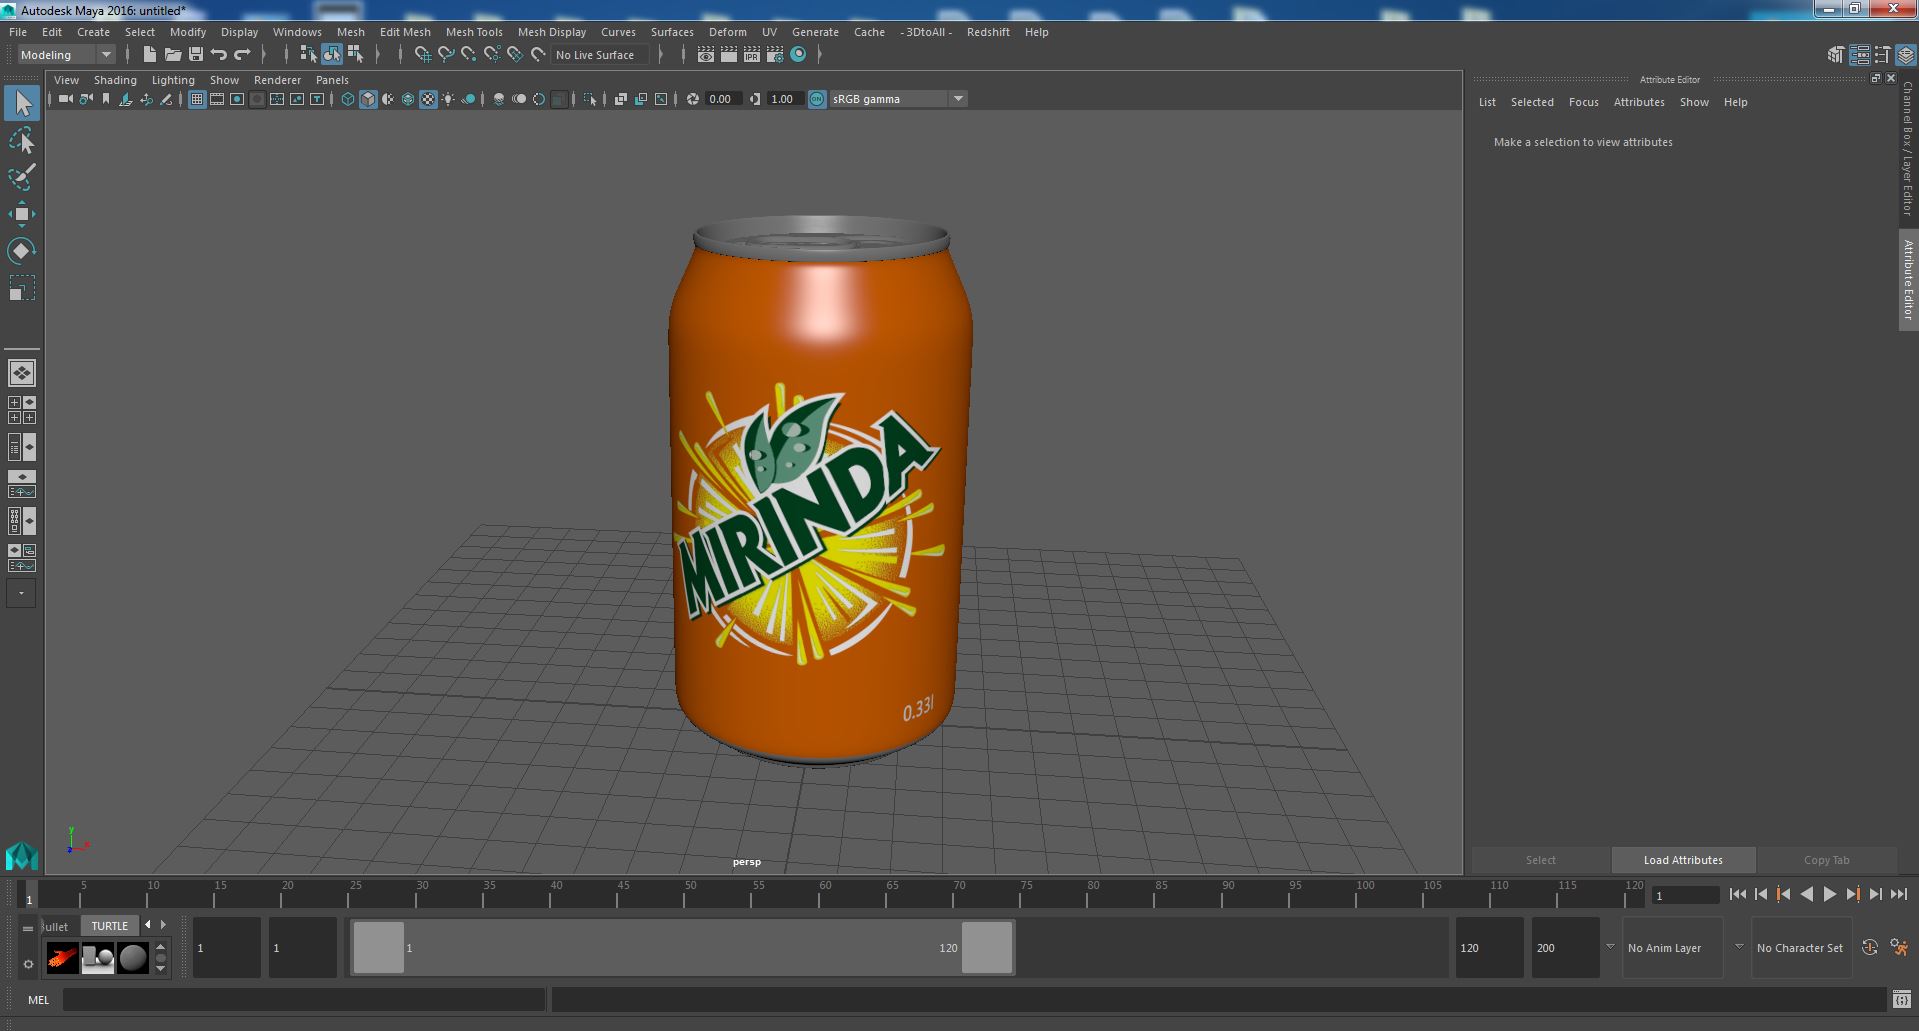
Task: Open the Modeling menu set dropdown
Action: [67, 55]
